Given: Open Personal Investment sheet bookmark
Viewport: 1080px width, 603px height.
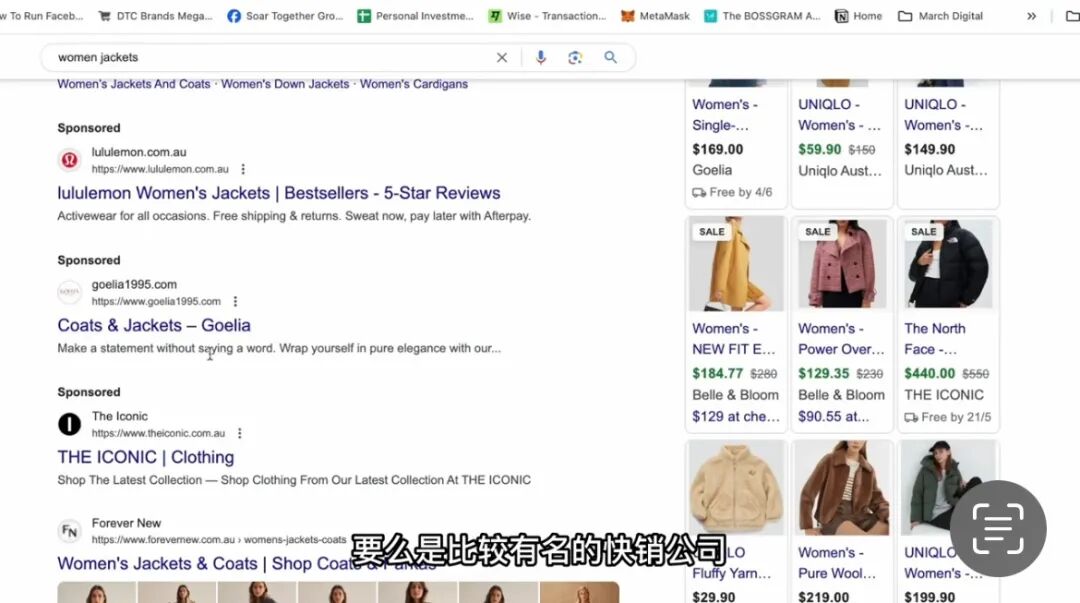Looking at the screenshot, I should click(415, 16).
